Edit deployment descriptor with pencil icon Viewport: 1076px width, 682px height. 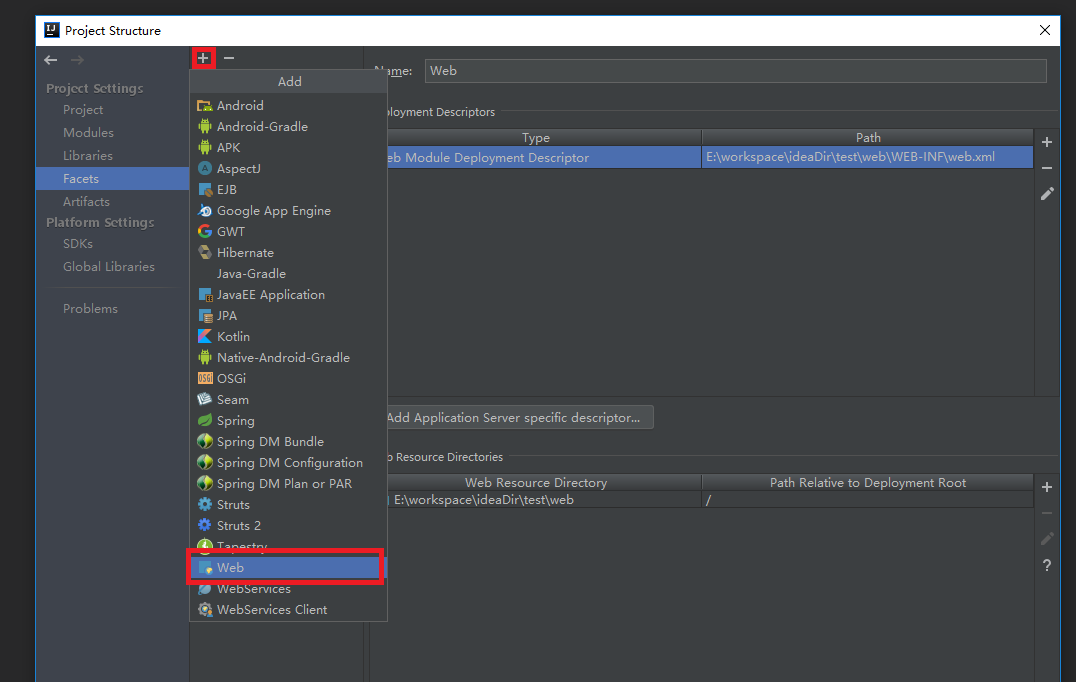(1046, 194)
